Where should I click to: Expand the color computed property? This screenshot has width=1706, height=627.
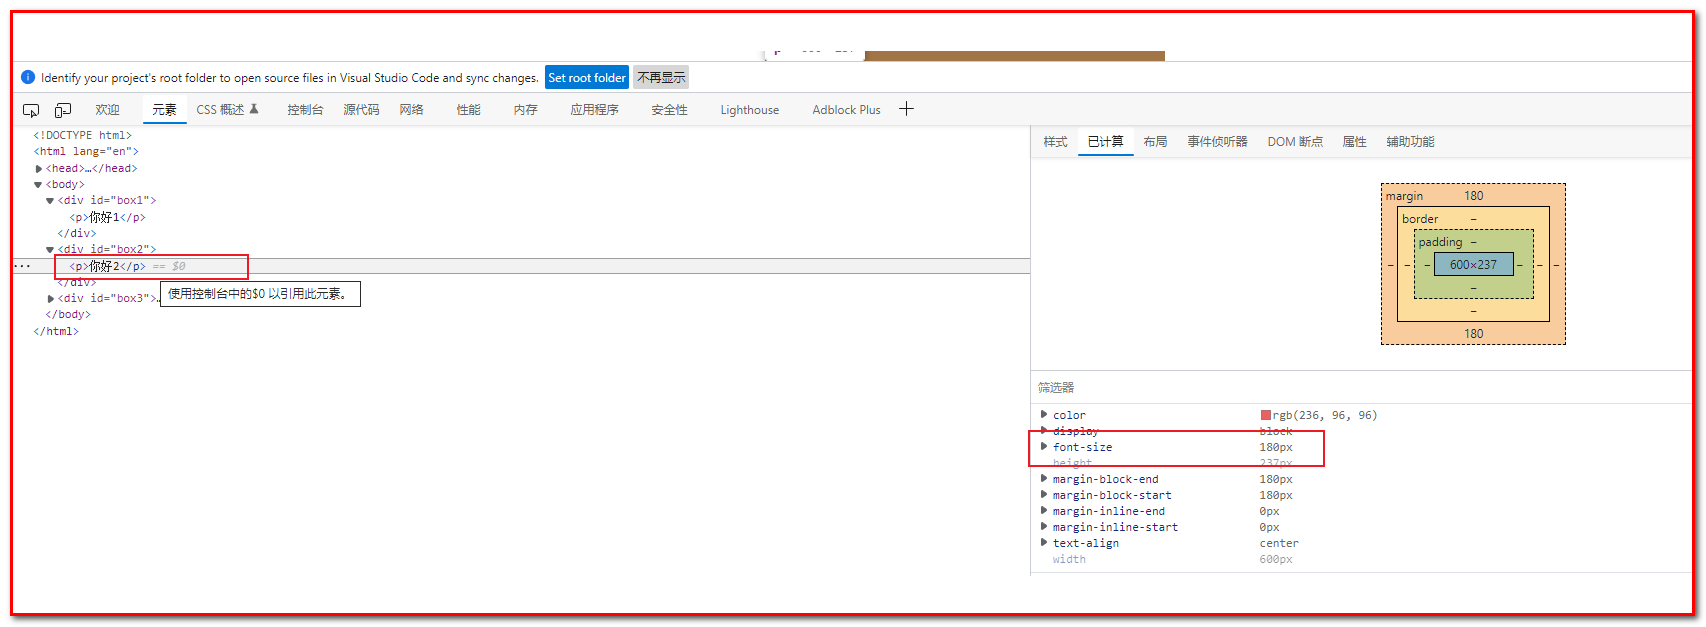[x=1044, y=414]
